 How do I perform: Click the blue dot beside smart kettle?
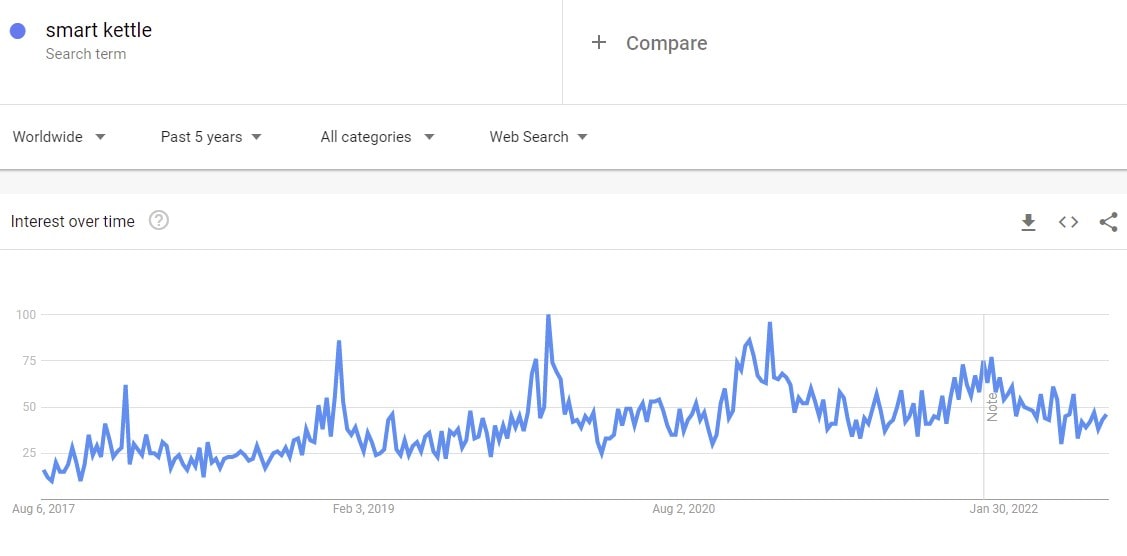pyautogui.click(x=17, y=31)
